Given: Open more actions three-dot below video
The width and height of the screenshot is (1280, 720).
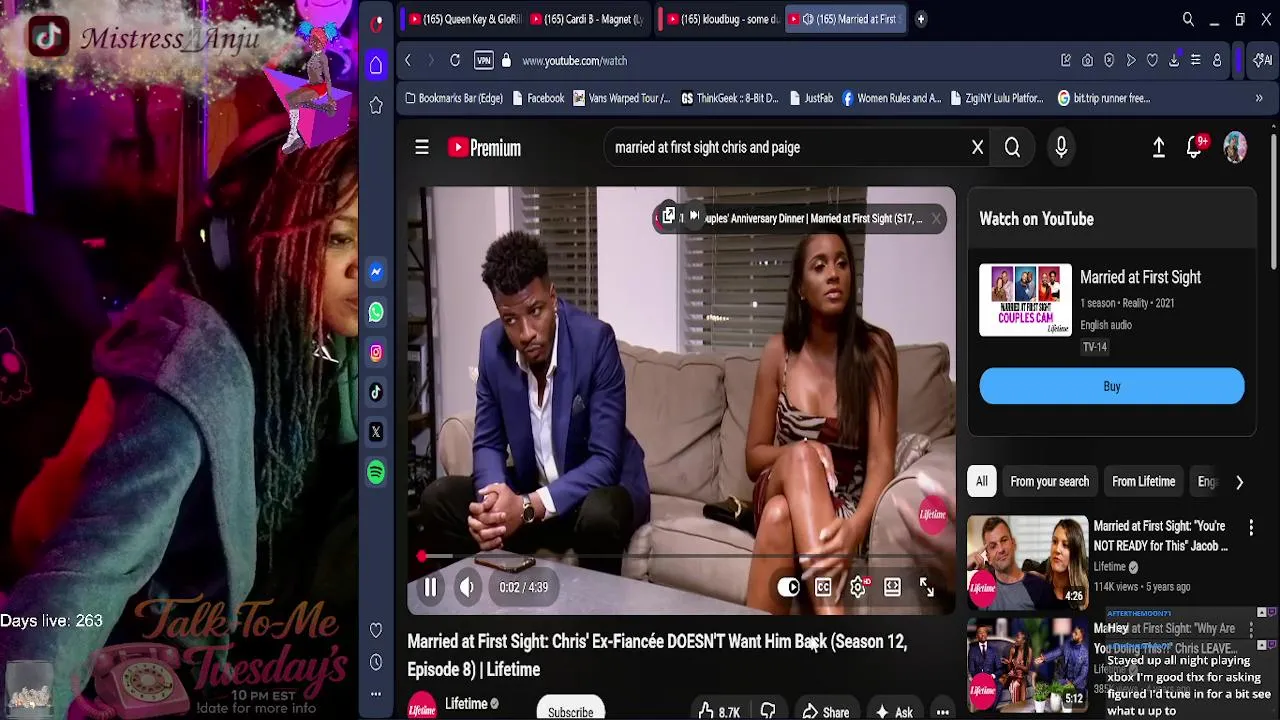Looking at the screenshot, I should [942, 712].
